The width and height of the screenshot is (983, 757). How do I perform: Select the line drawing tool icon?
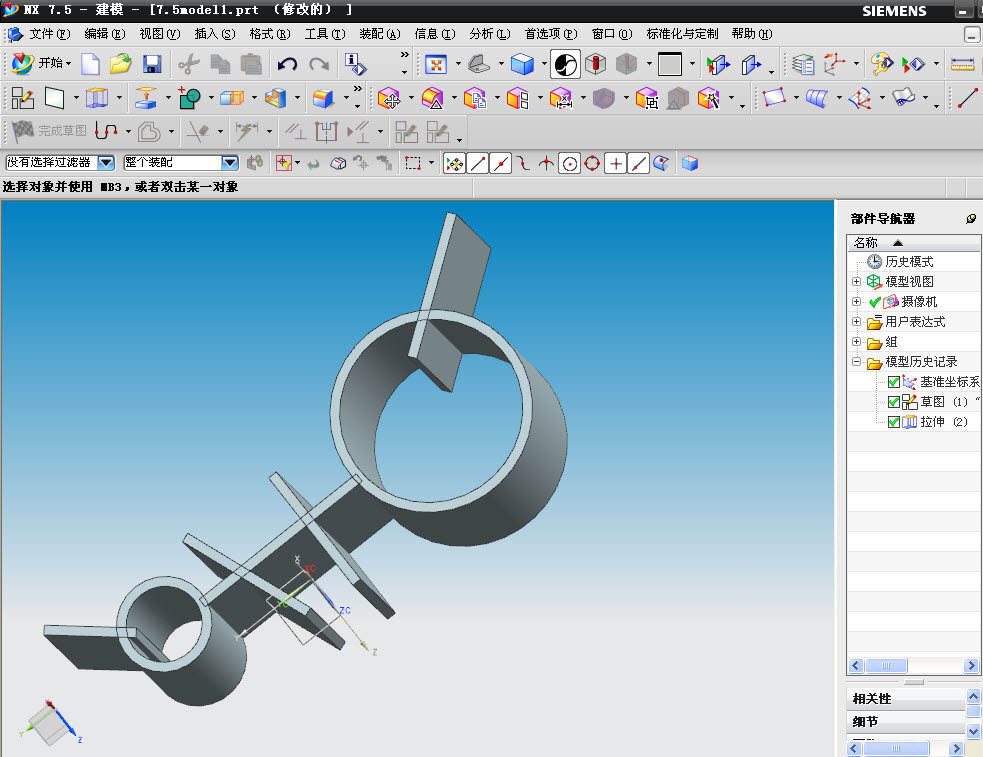(x=967, y=98)
